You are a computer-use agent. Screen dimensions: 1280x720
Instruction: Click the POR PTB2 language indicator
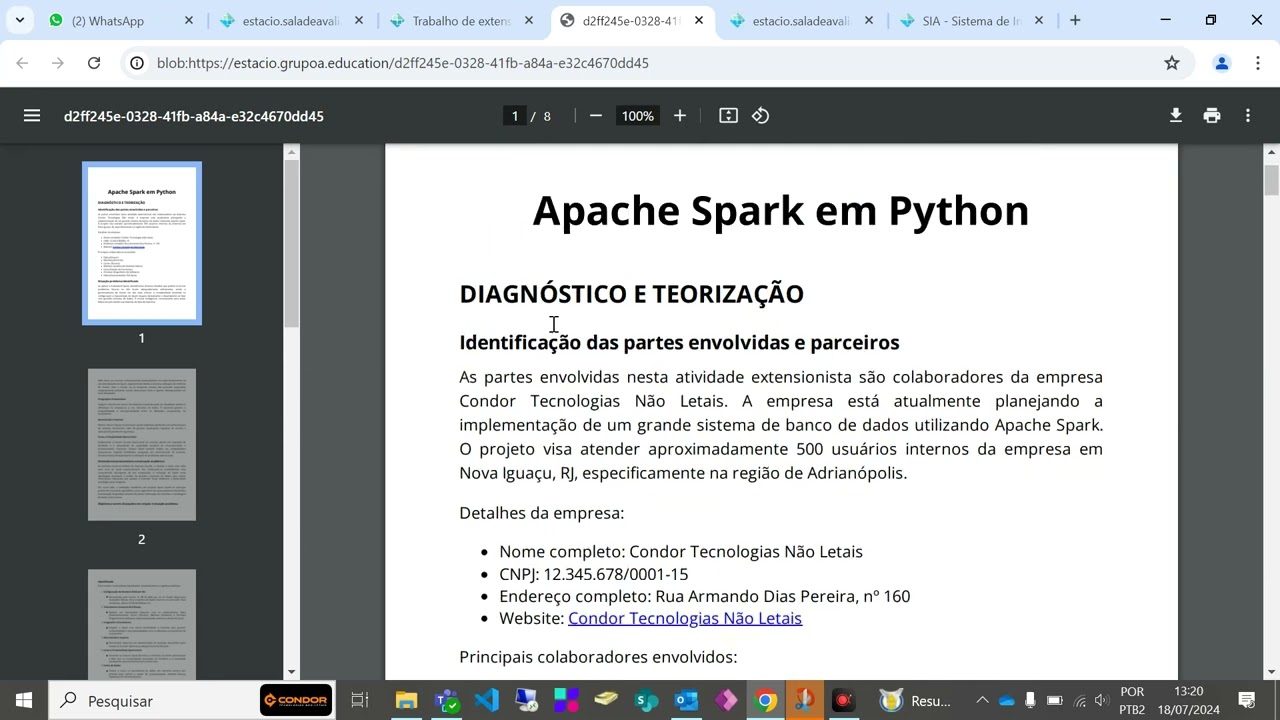click(x=1132, y=701)
